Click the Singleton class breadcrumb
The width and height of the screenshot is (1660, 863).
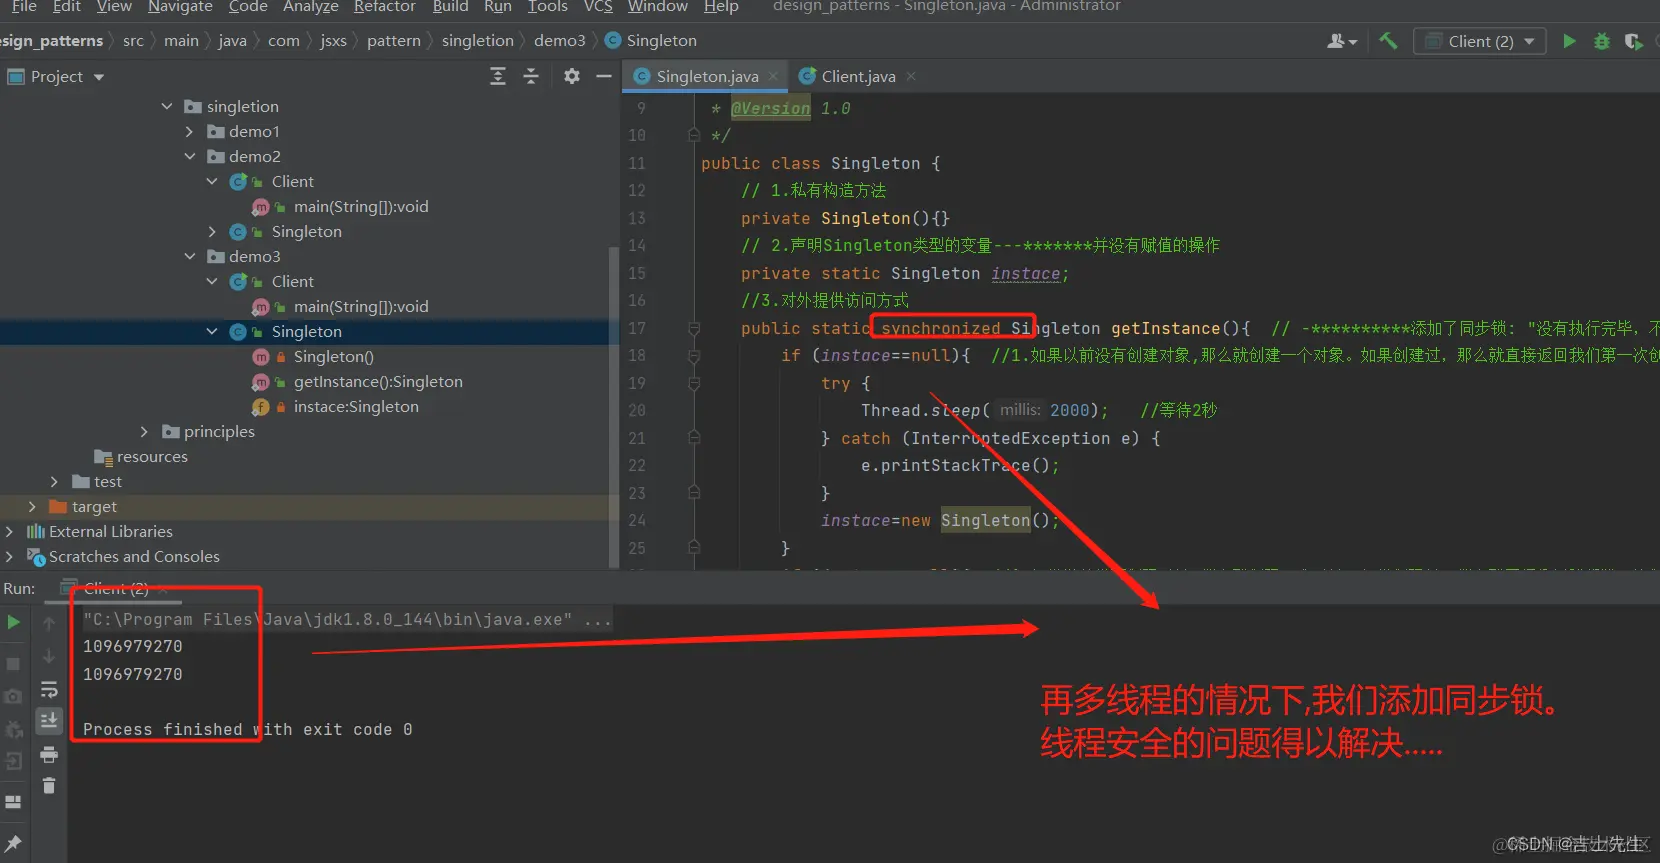[651, 41]
